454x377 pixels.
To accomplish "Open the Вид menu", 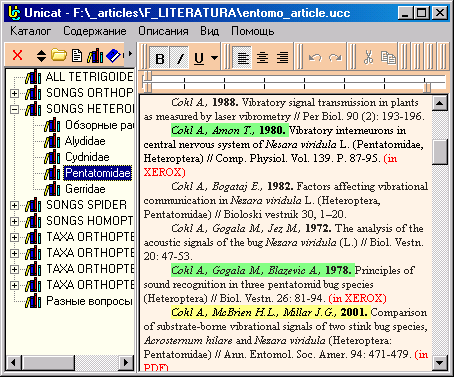I will point(210,31).
